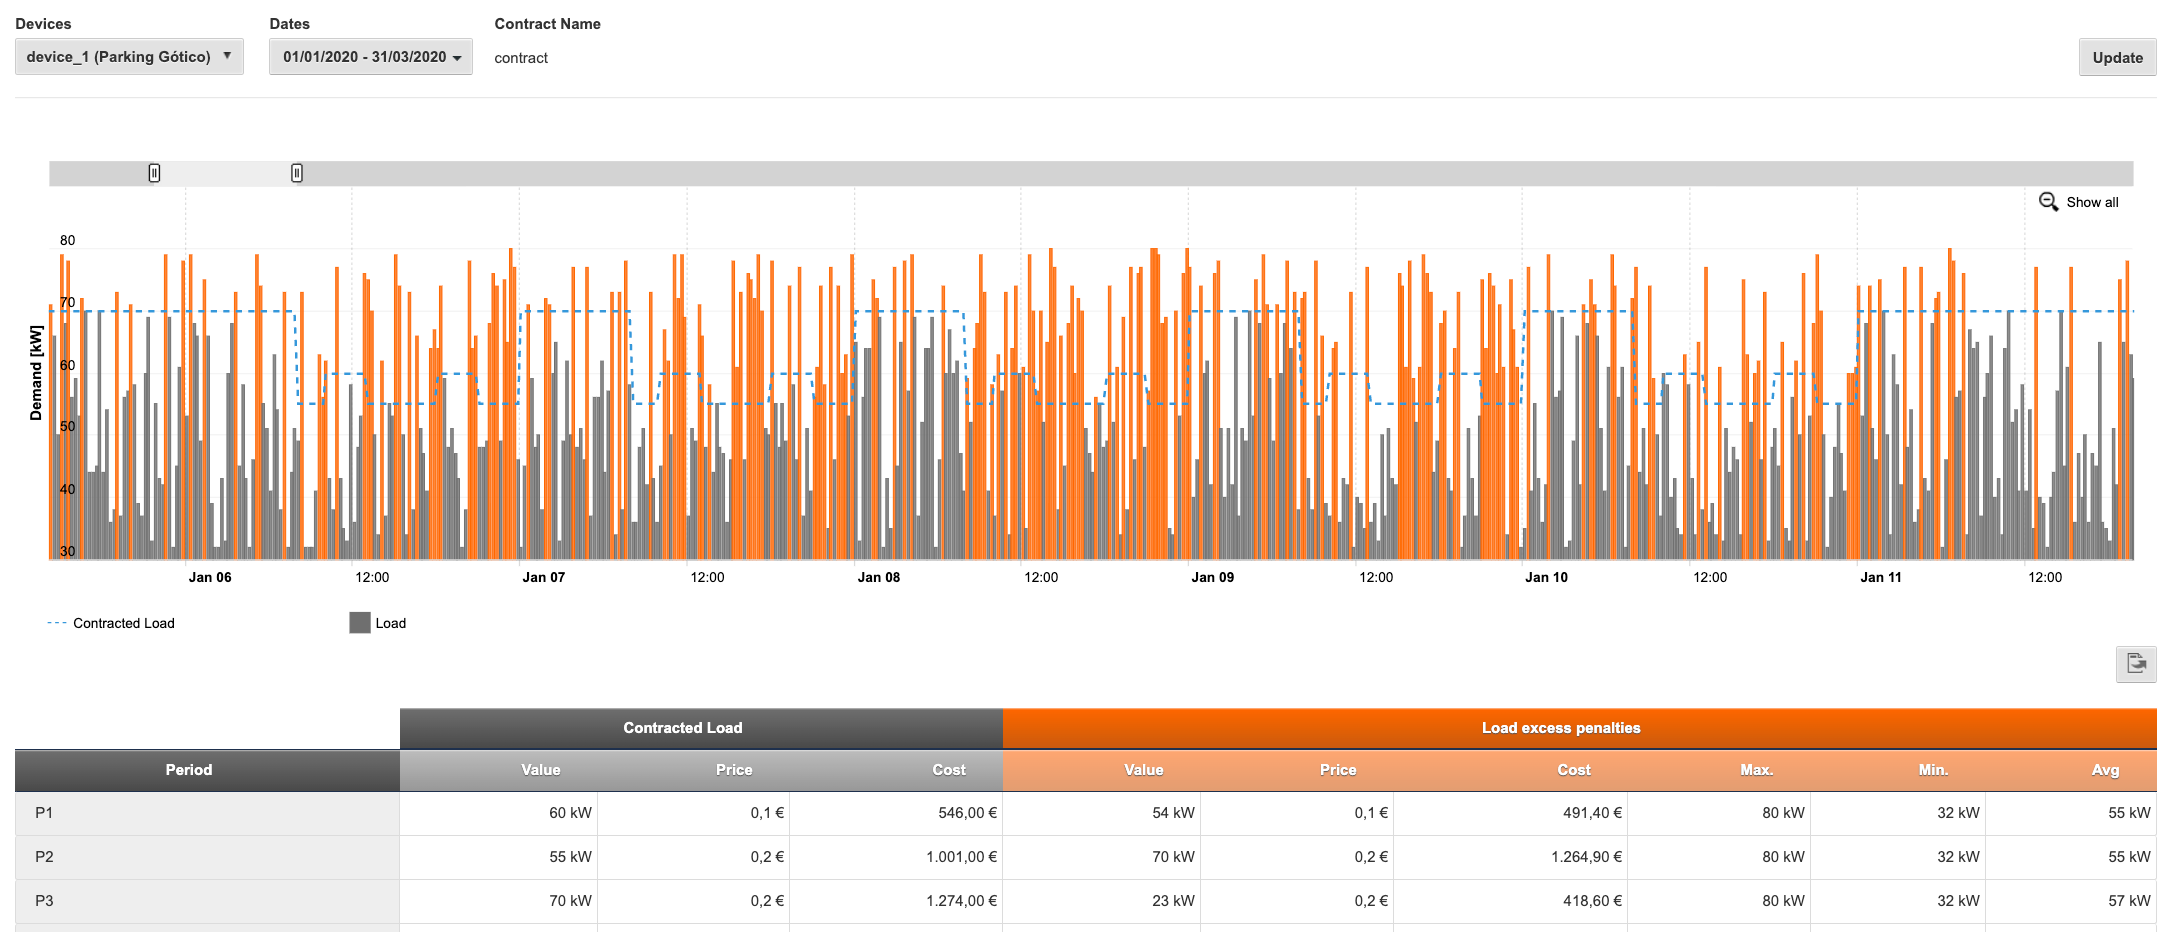Toggle the Contracted Load legend label

pos(124,623)
